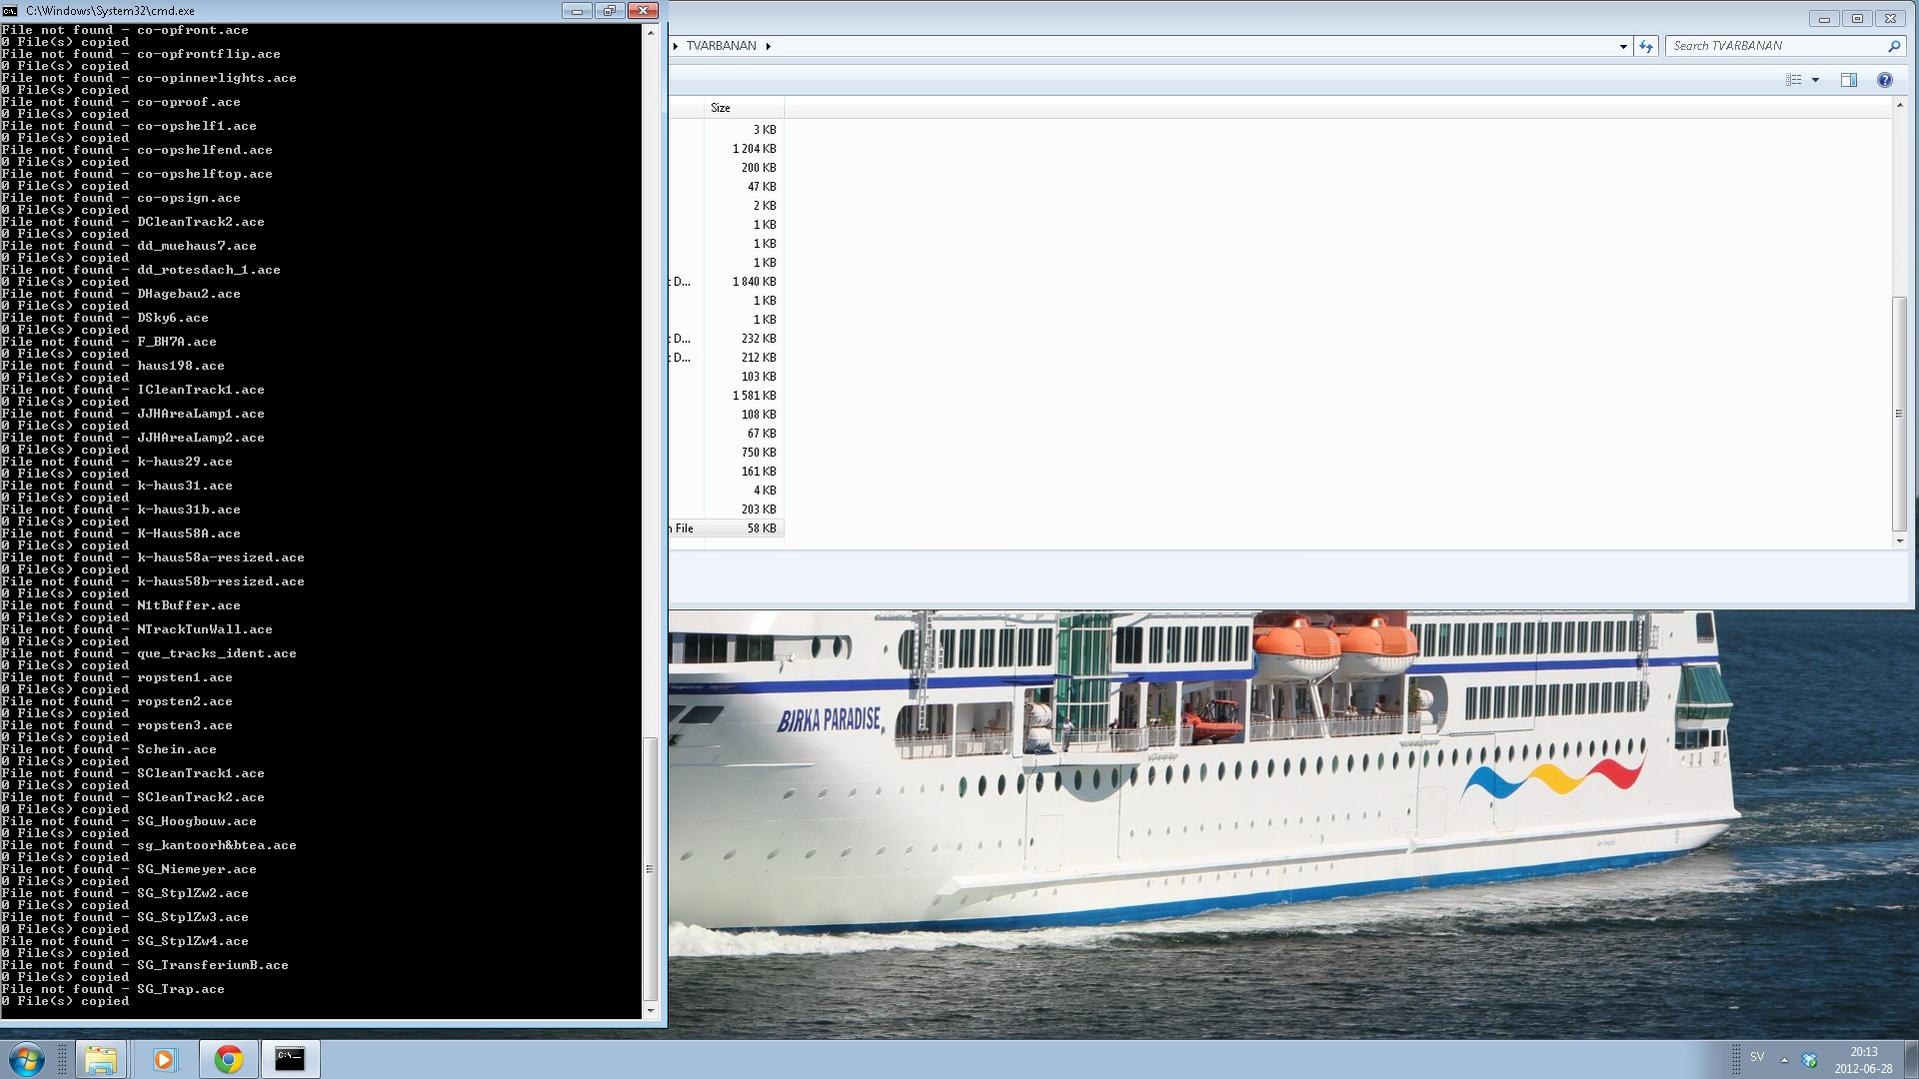Image resolution: width=1919 pixels, height=1079 pixels.
Task: Expand the arrow before TVARBANAN breadcrumb
Action: pyautogui.click(x=676, y=46)
